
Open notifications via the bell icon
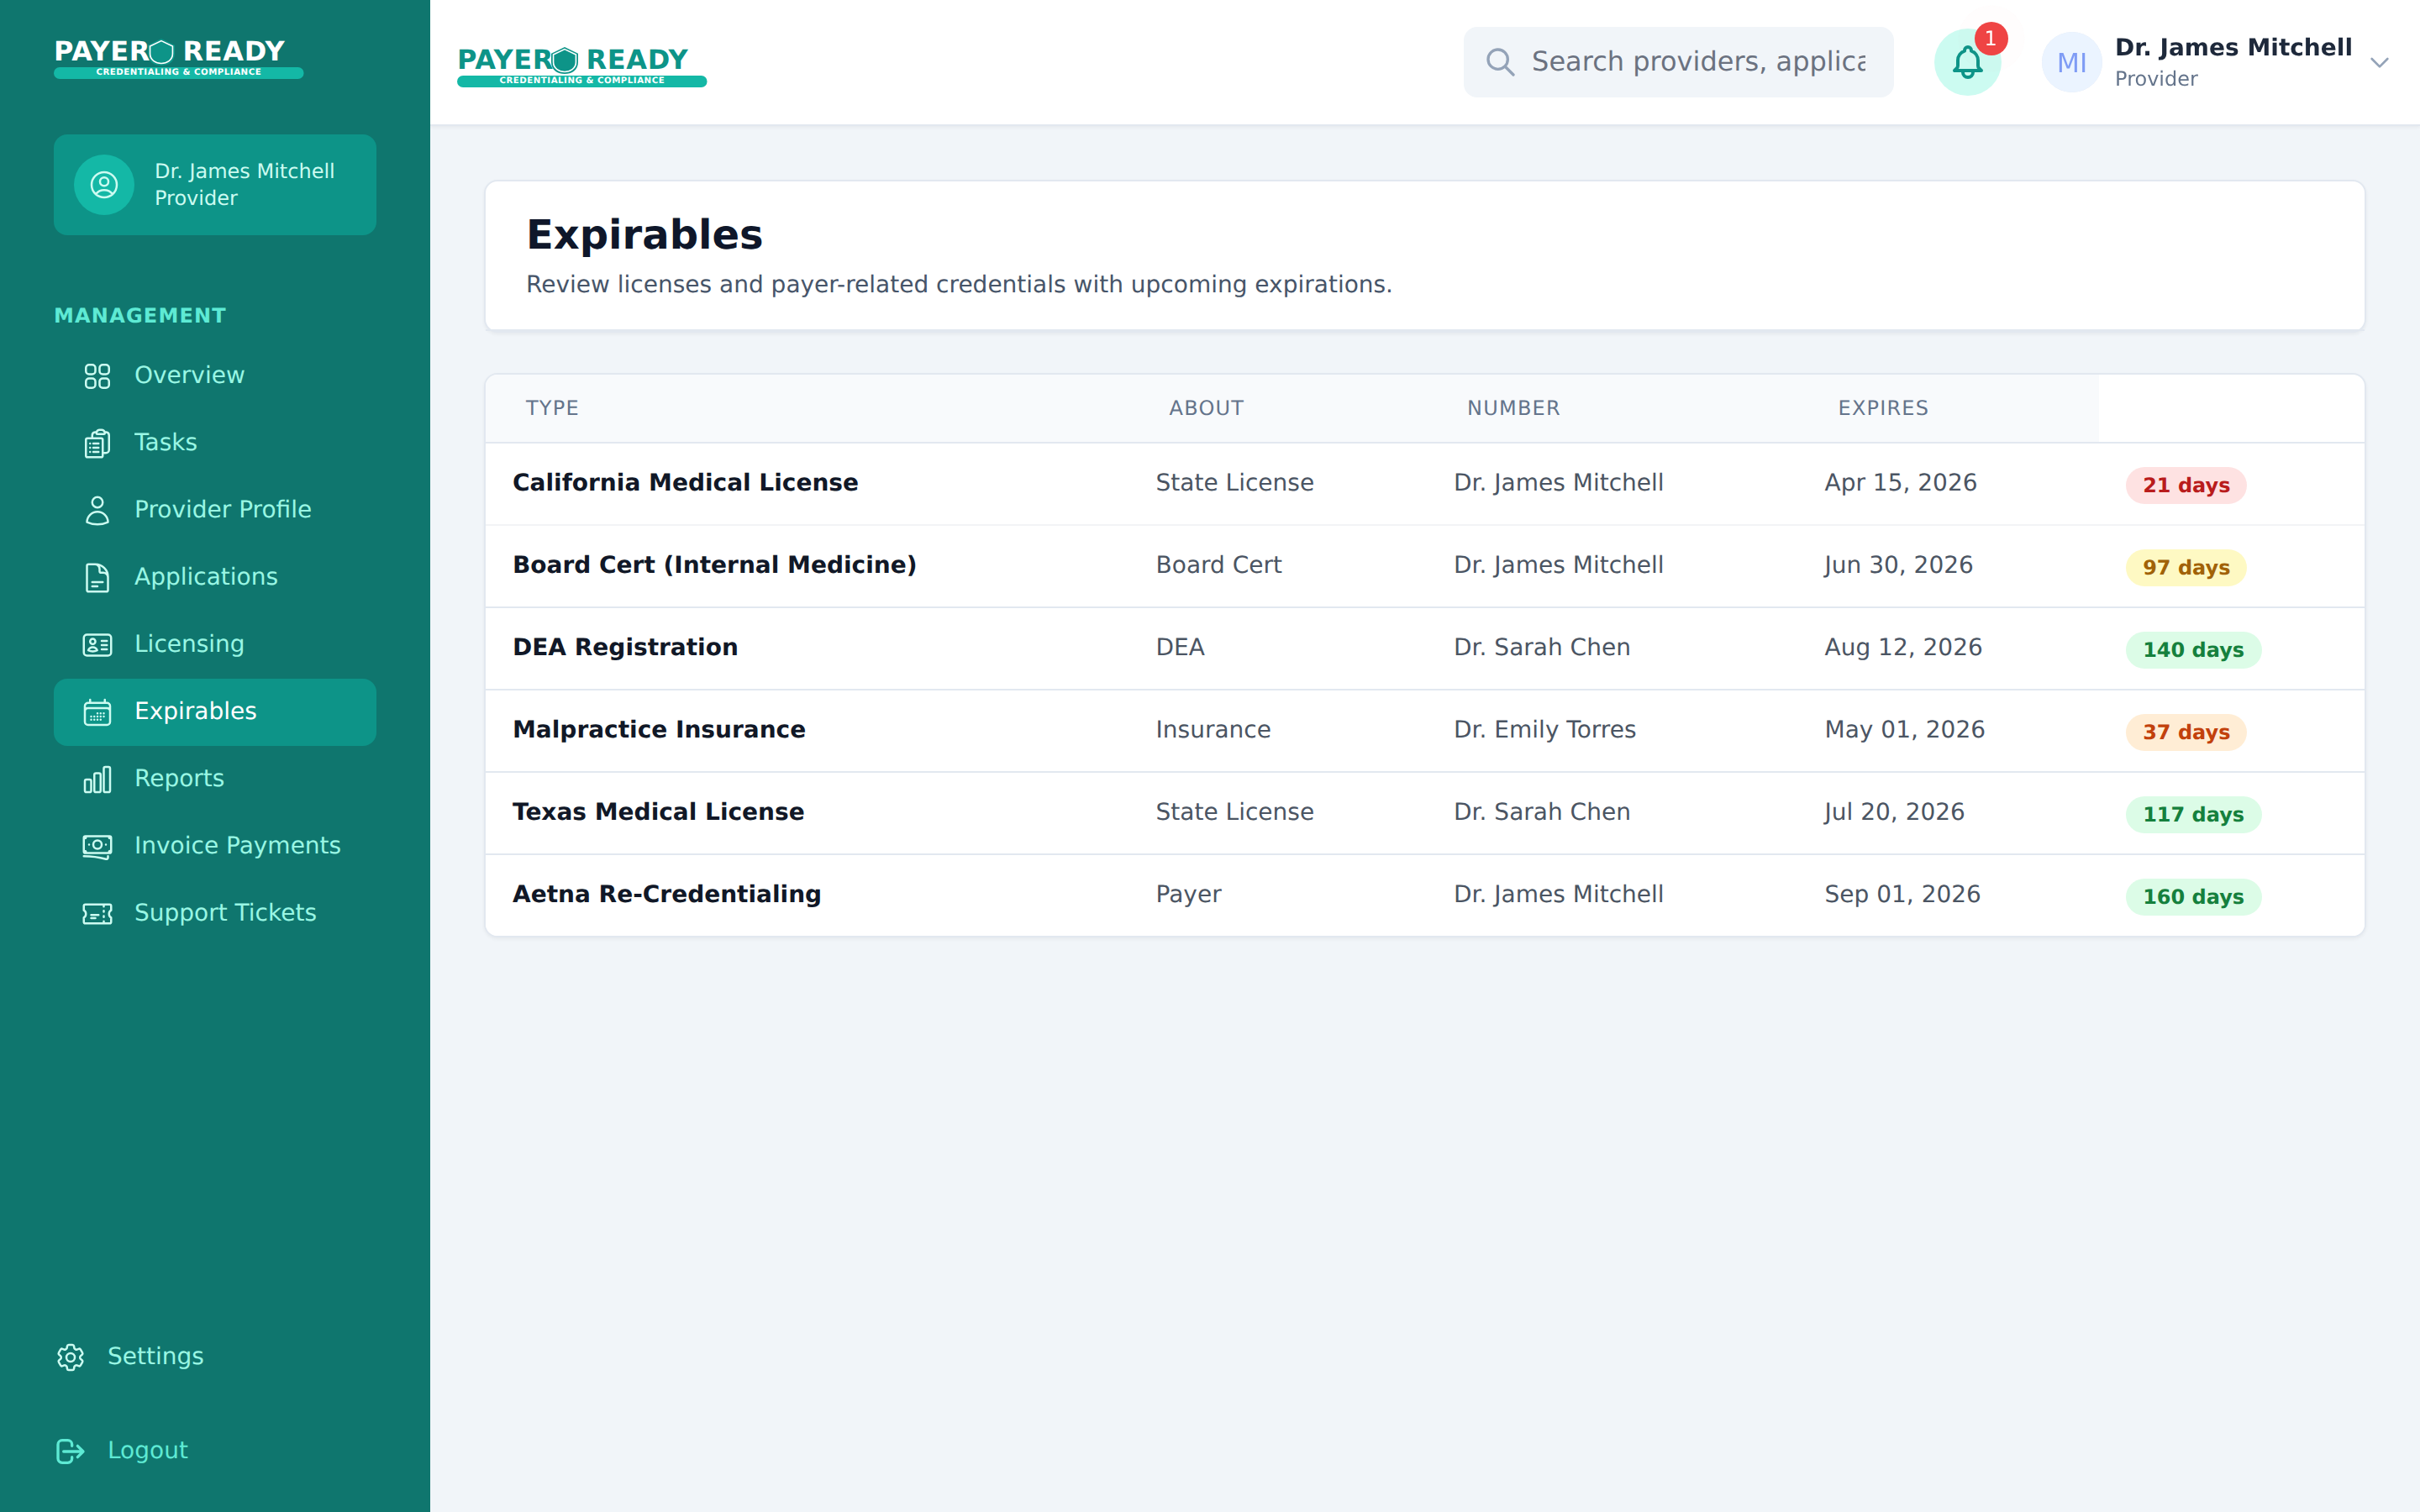pos(1966,62)
